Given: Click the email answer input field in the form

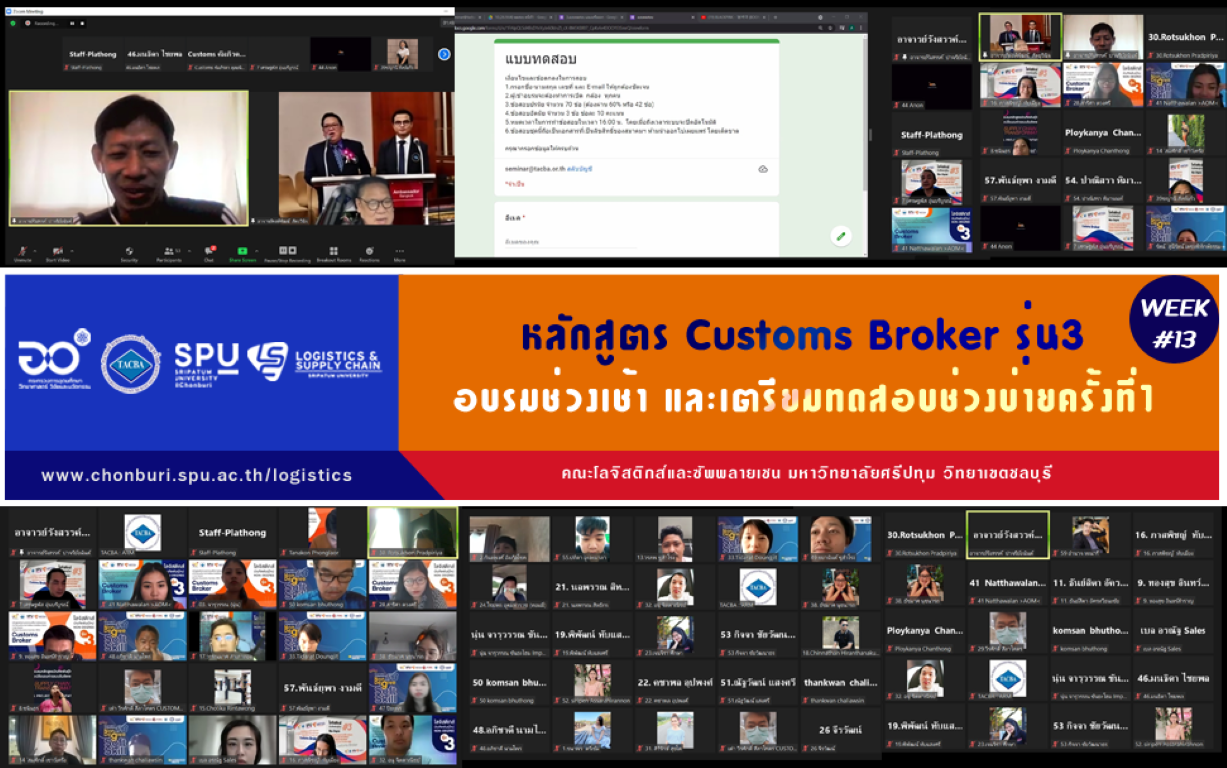Looking at the screenshot, I should click(570, 241).
